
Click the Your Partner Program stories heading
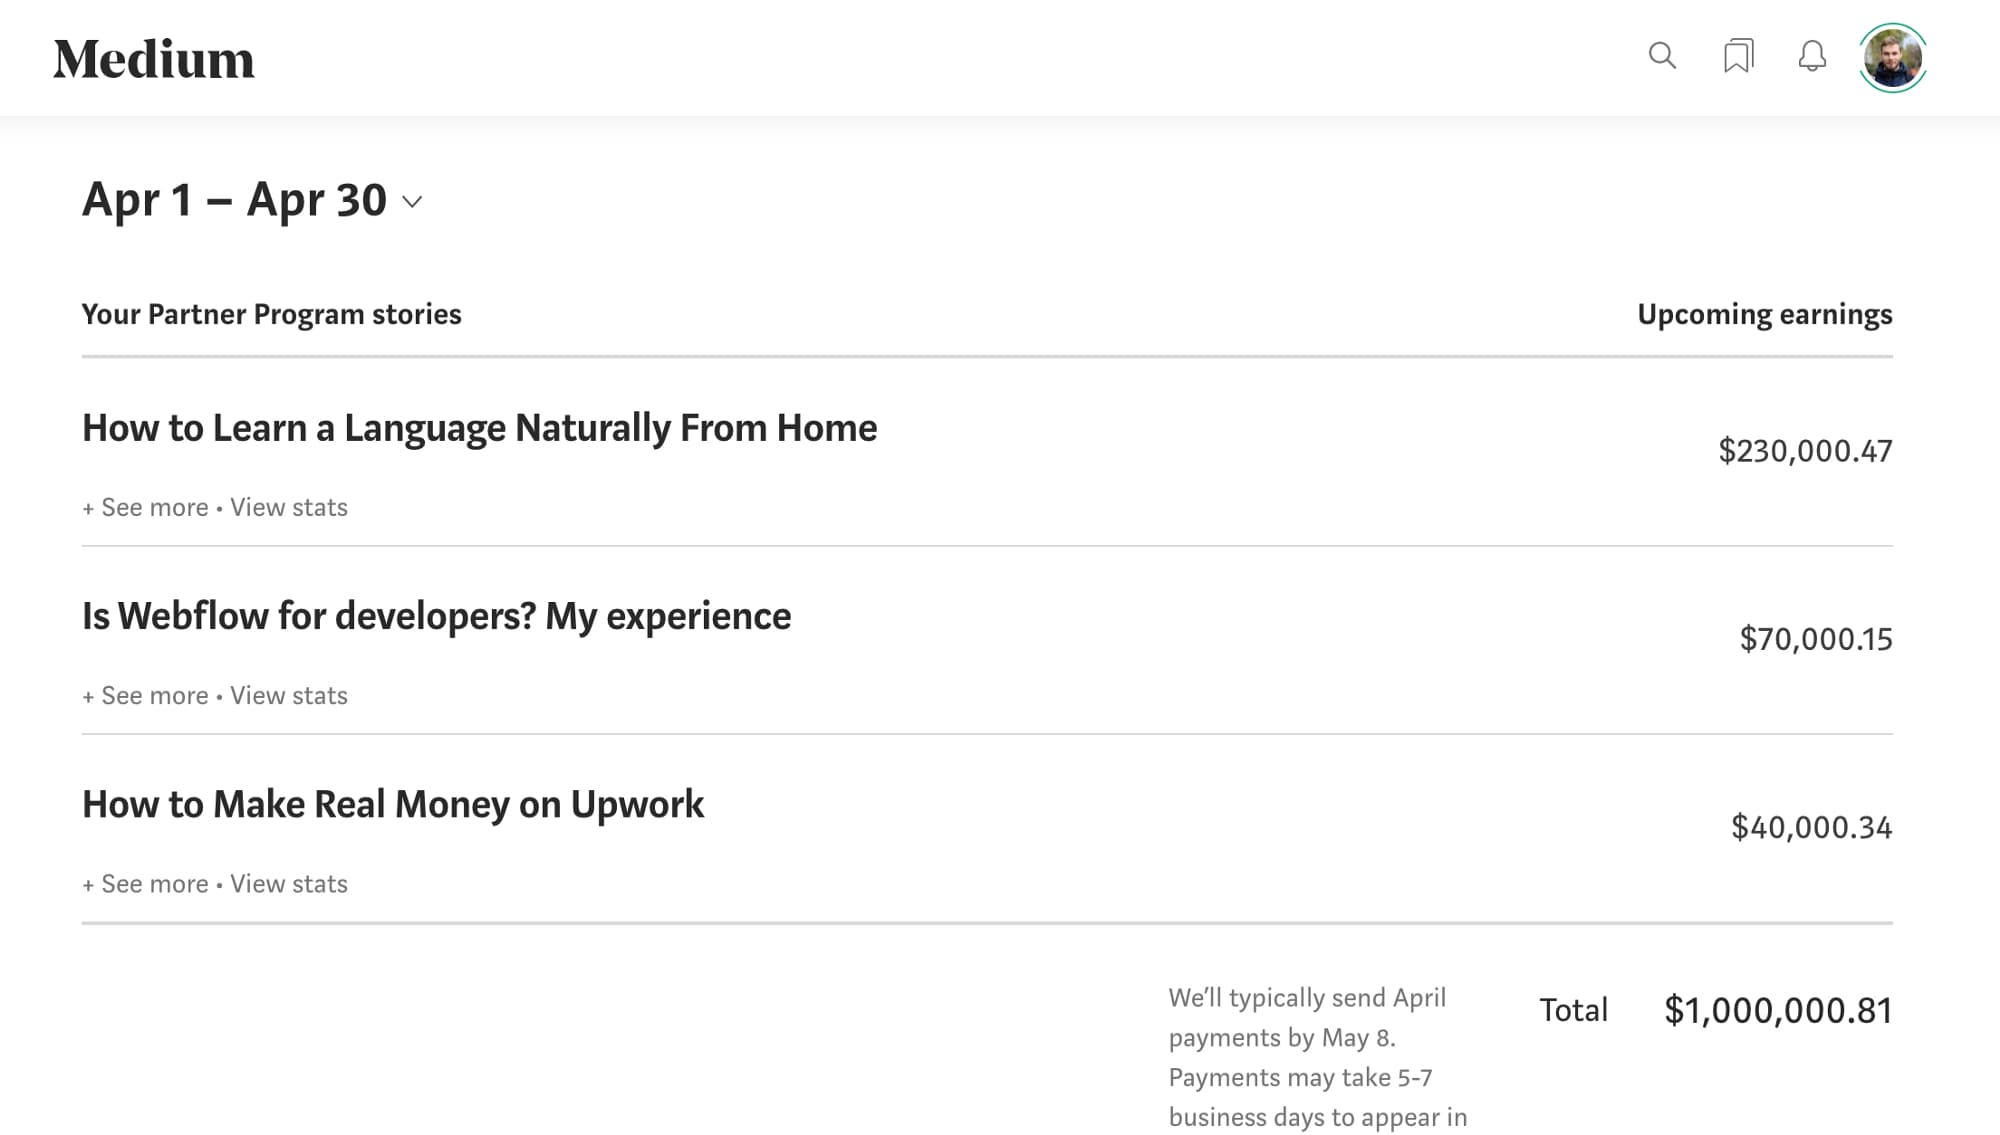[x=272, y=314]
